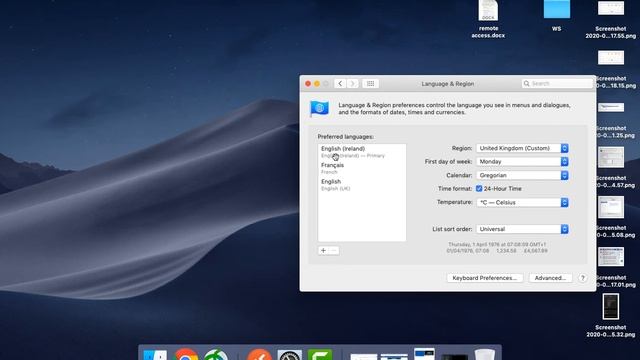Open First day of week dropdown
Viewport: 640px width, 360px height.
tap(522, 162)
